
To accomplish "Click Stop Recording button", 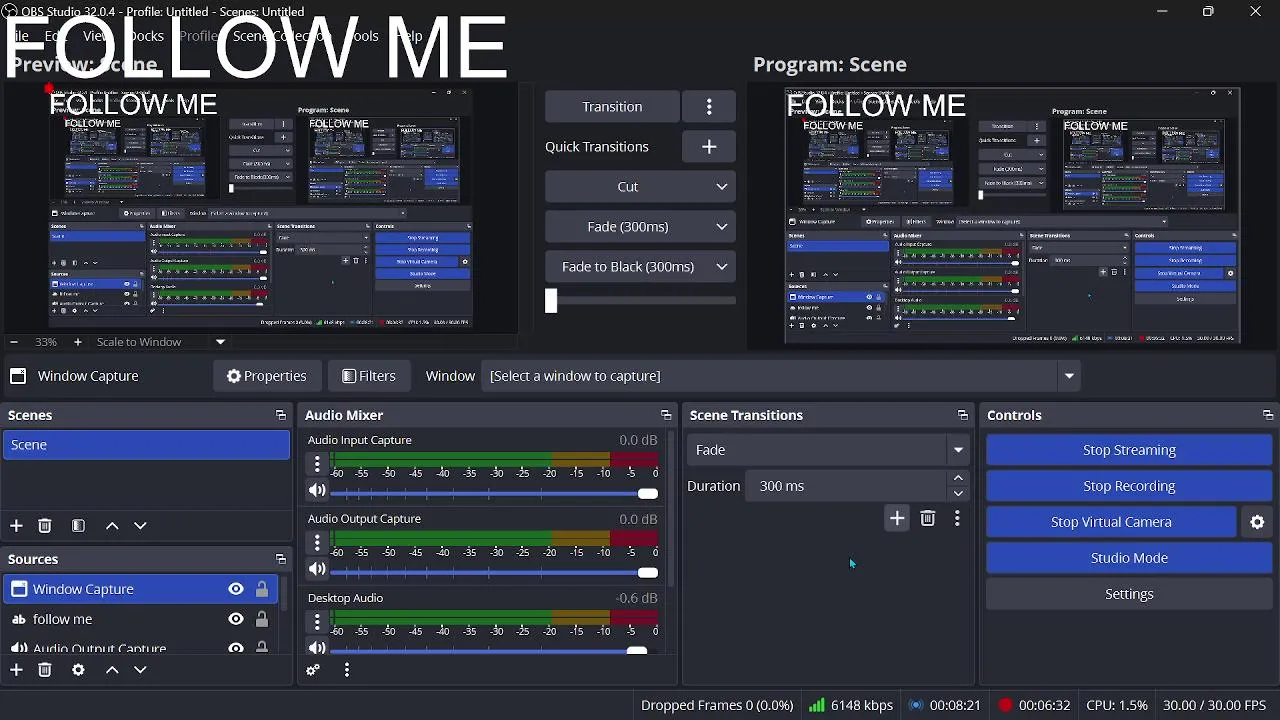I will coord(1129,486).
